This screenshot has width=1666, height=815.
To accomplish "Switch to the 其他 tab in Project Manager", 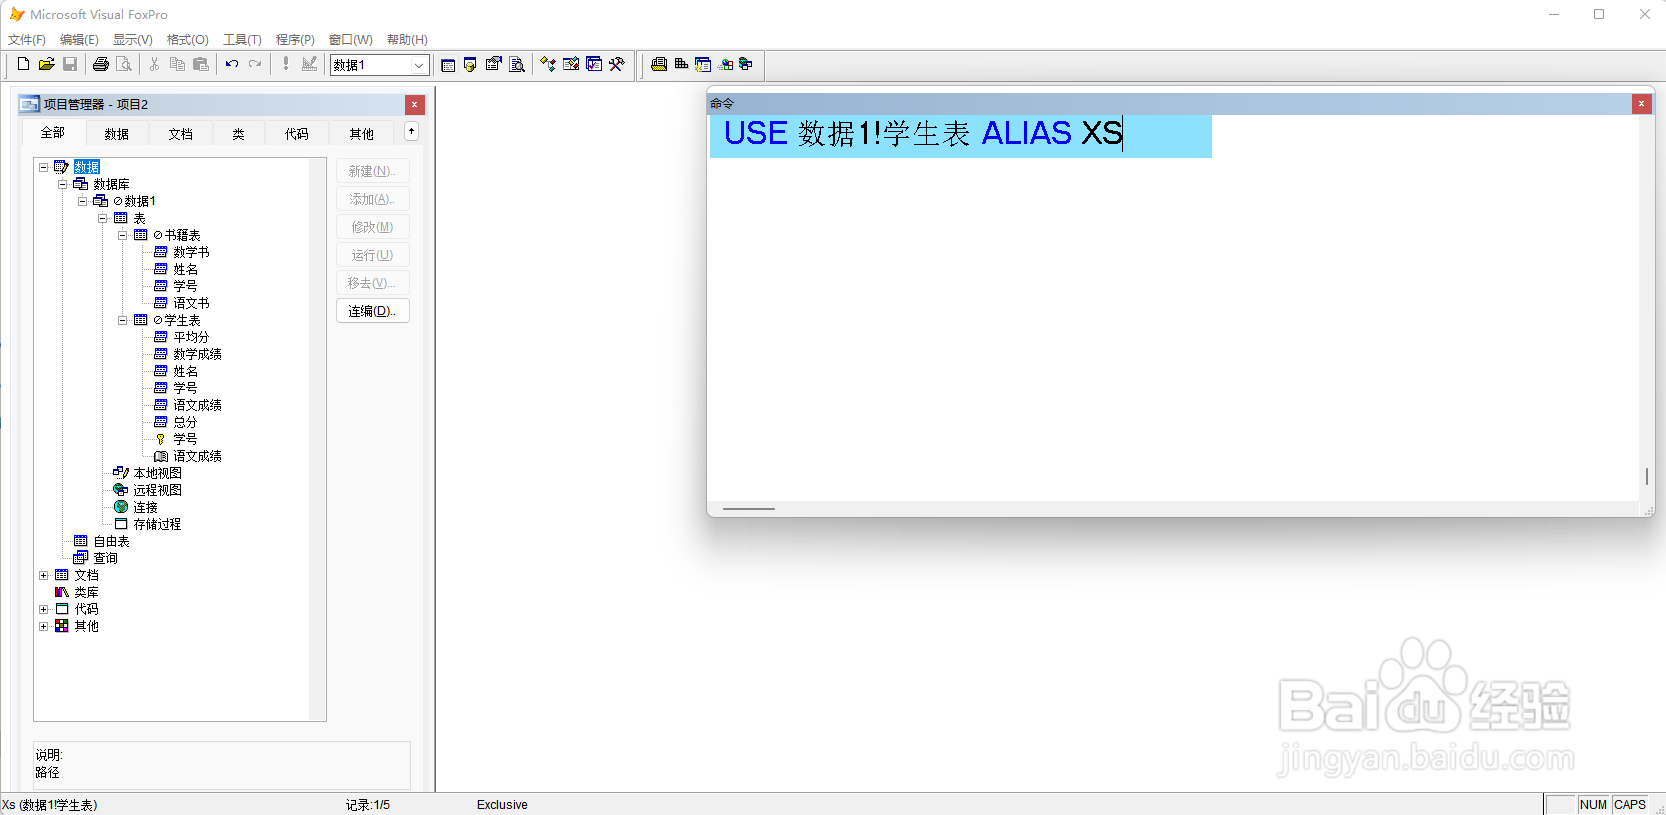I will [x=361, y=134].
